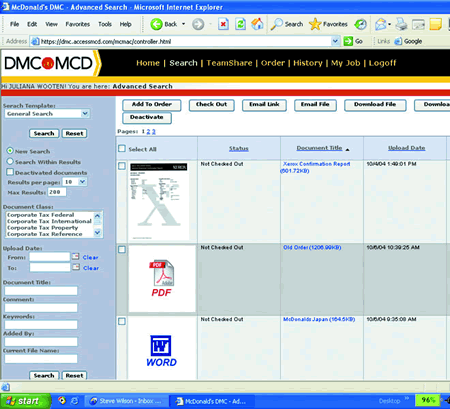Click the Download File button
450x409 pixels.
coord(375,105)
